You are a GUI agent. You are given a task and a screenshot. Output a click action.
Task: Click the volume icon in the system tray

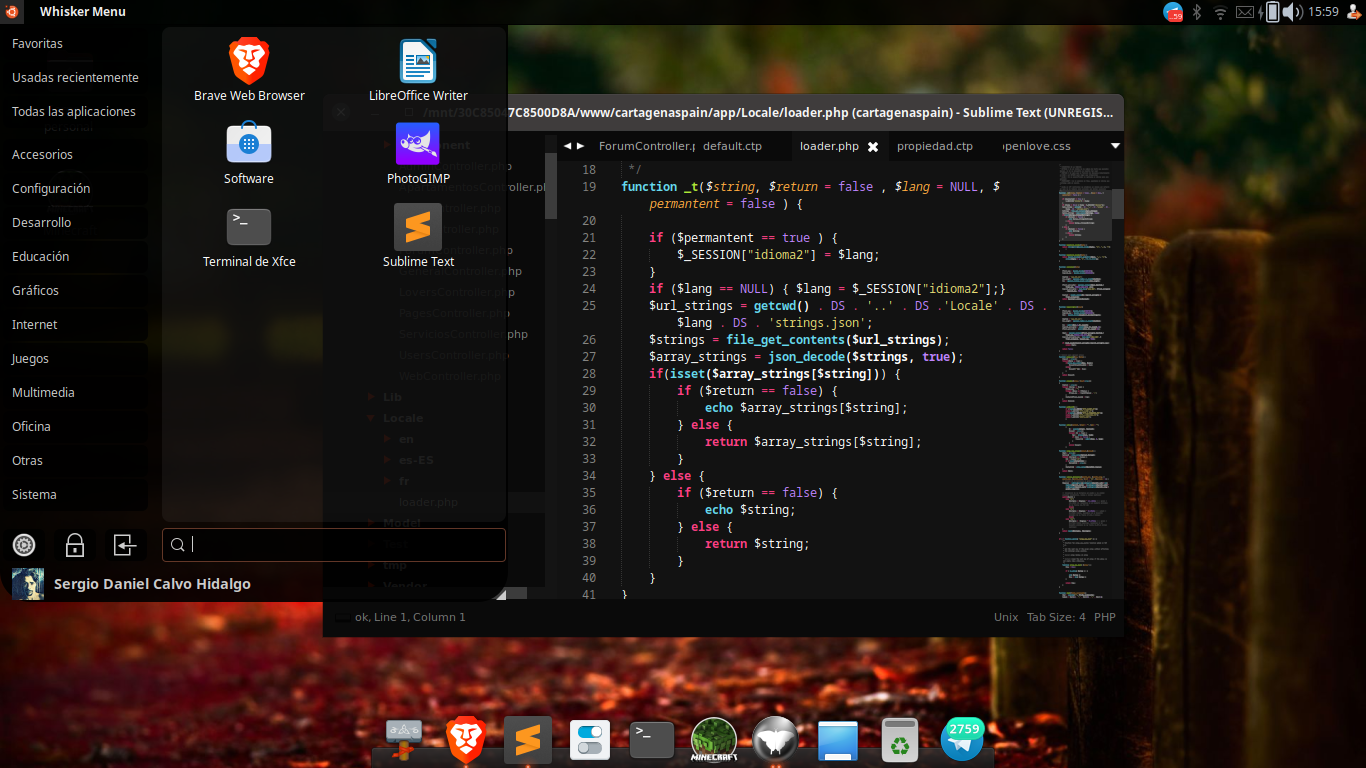[x=1293, y=12]
